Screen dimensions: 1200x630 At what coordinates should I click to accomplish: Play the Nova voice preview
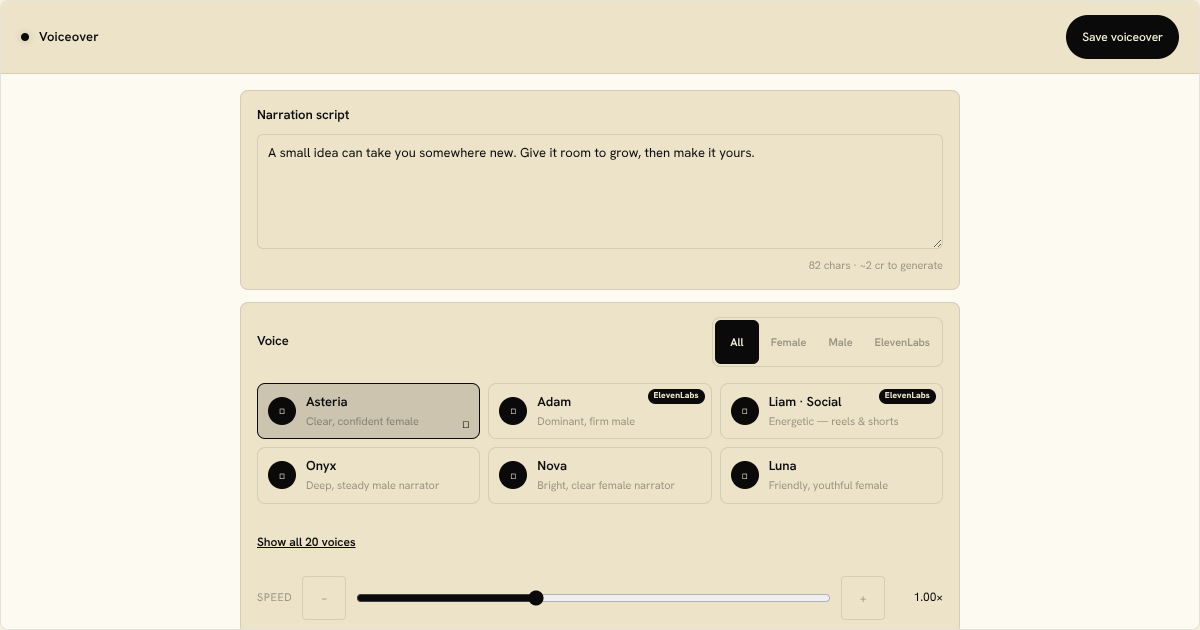click(513, 475)
